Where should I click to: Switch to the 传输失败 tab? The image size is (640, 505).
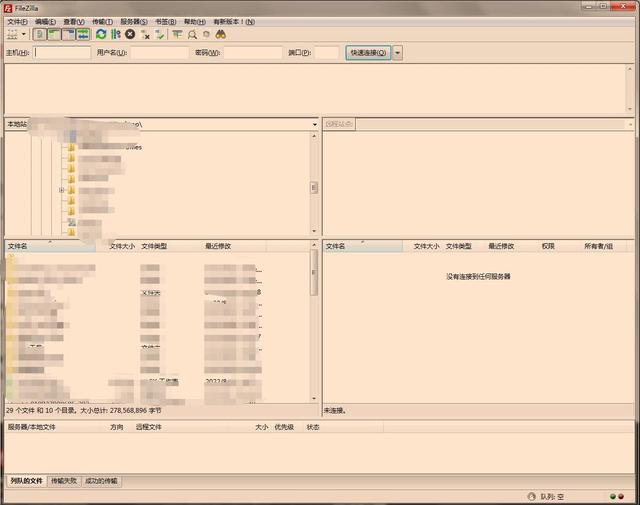[x=64, y=481]
